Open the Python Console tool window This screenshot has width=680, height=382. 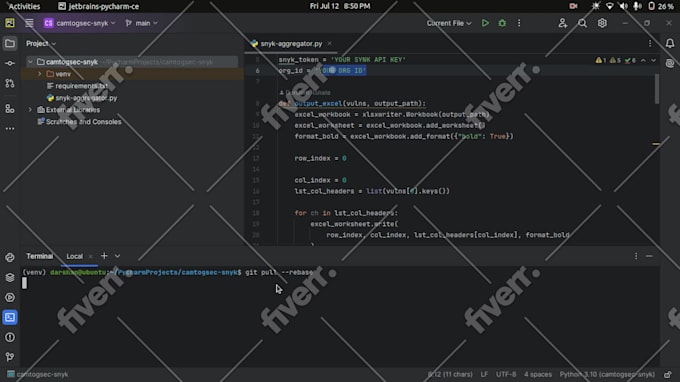[10, 257]
